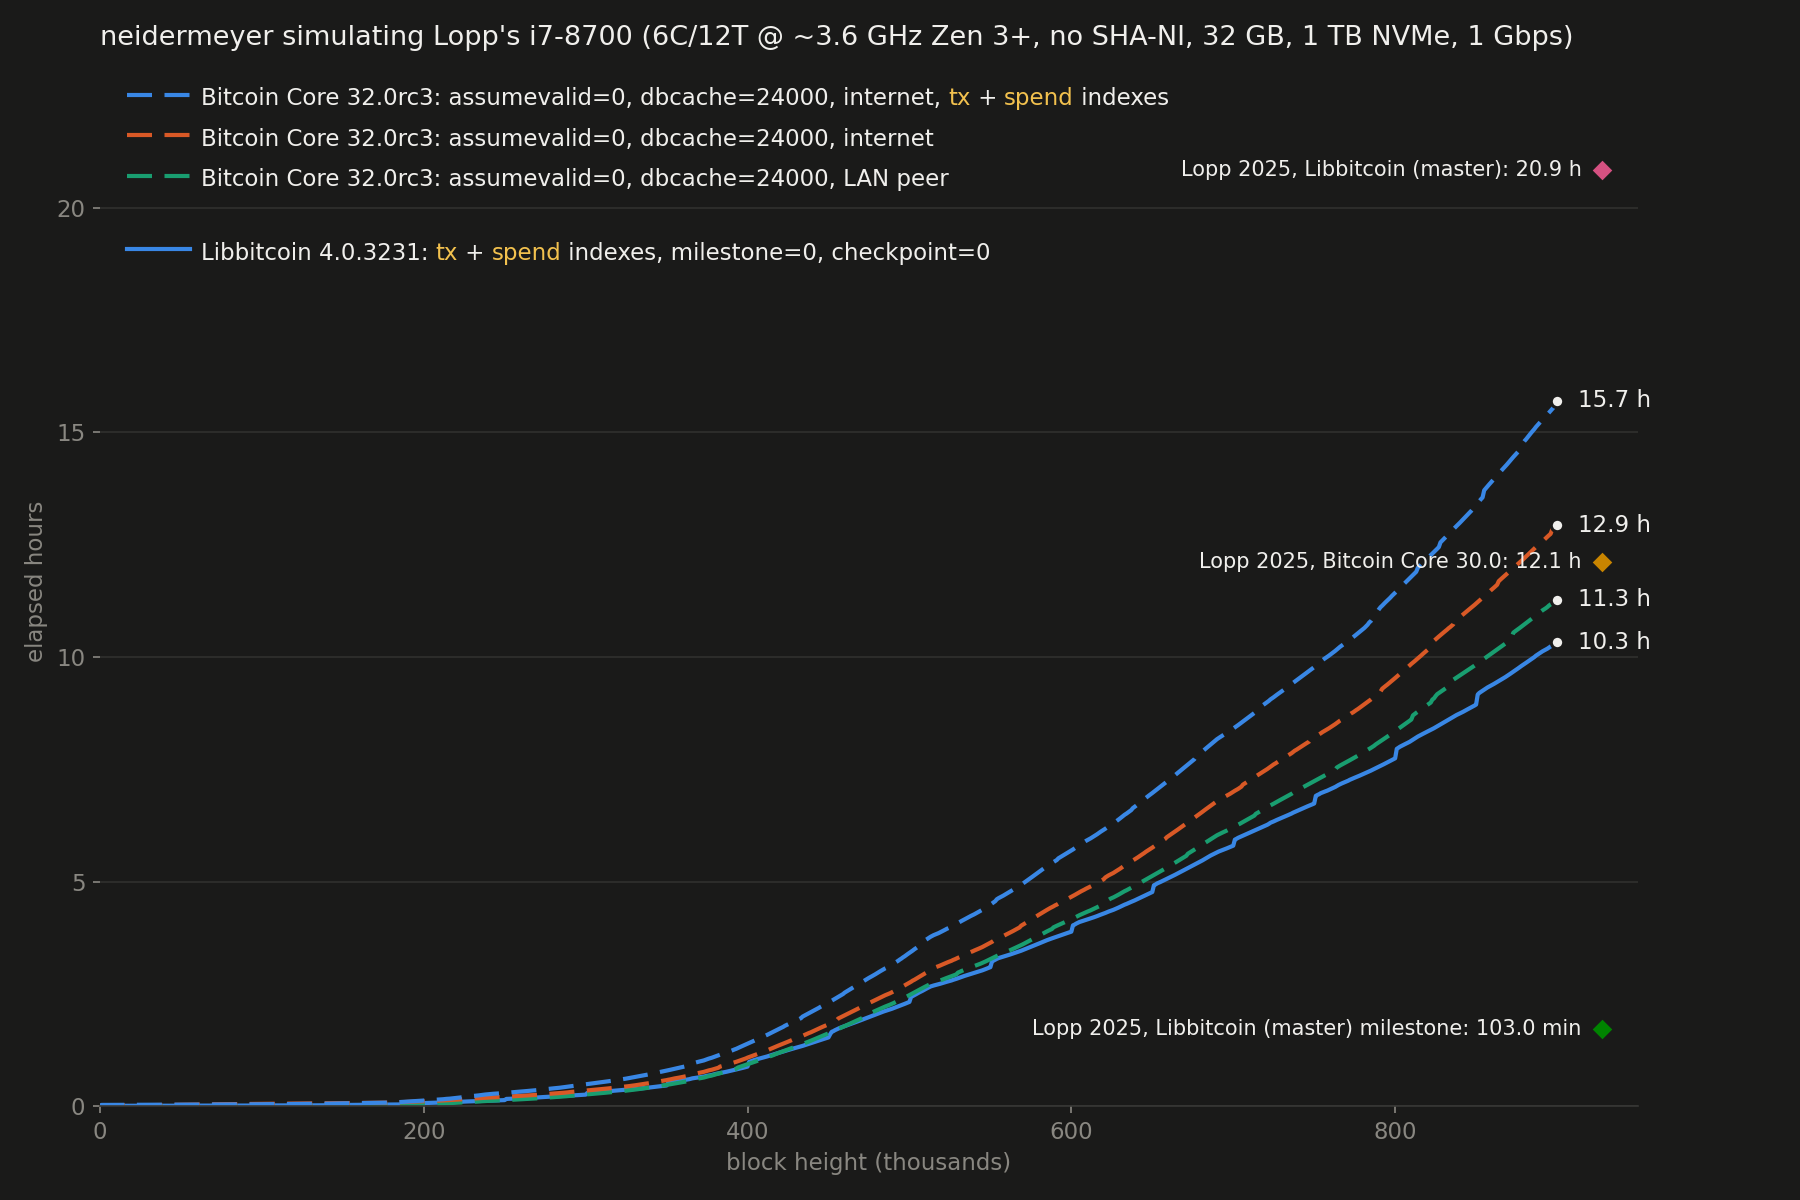
Task: Click the pink diamond marker for Libbitcoin master 20.9 h
Action: click(x=1602, y=170)
